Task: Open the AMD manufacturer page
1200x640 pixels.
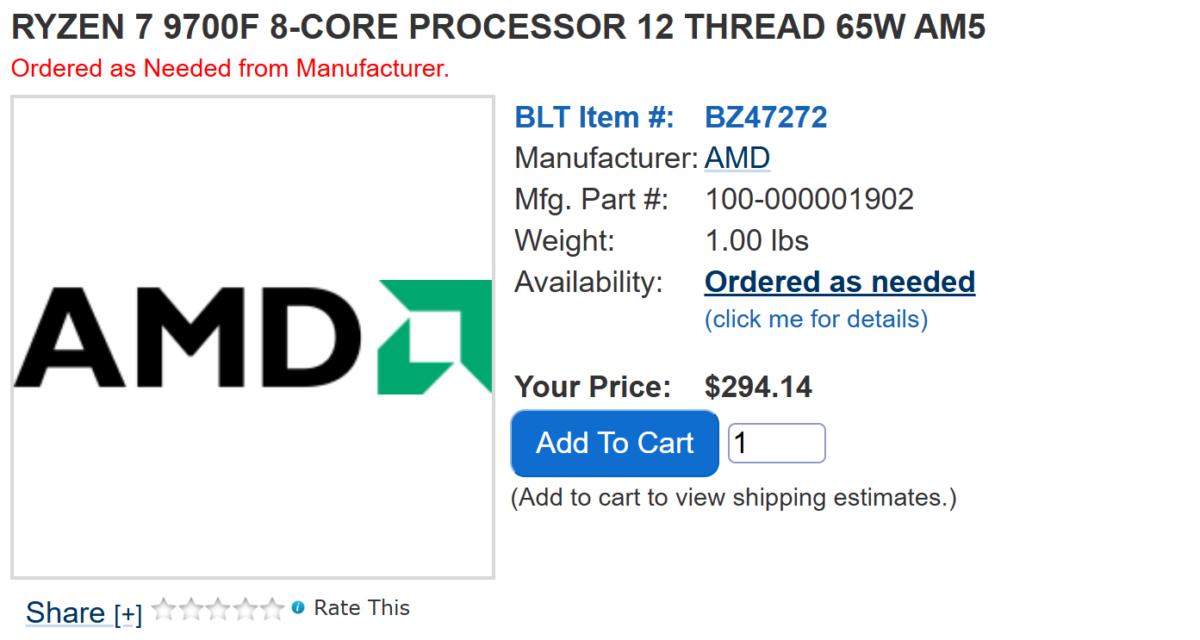Action: [737, 157]
